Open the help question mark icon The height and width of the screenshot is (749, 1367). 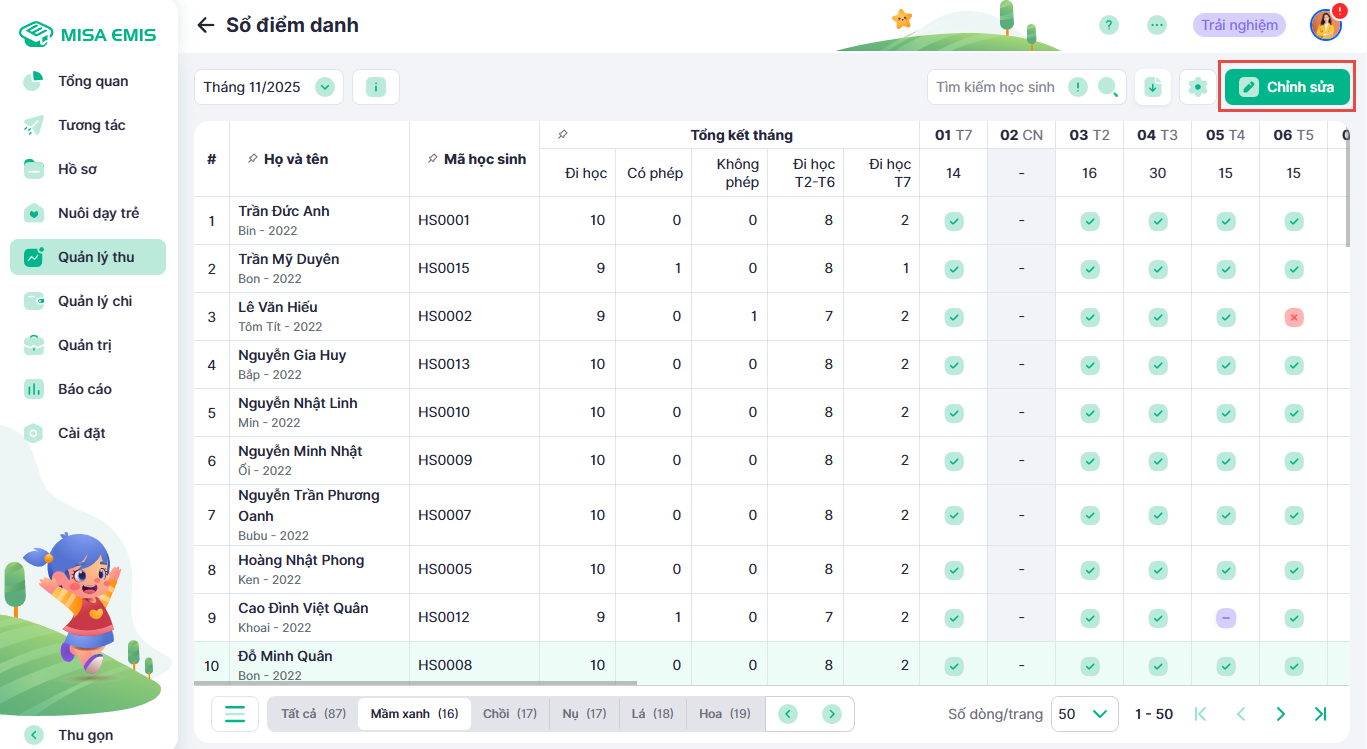pyautogui.click(x=1109, y=25)
